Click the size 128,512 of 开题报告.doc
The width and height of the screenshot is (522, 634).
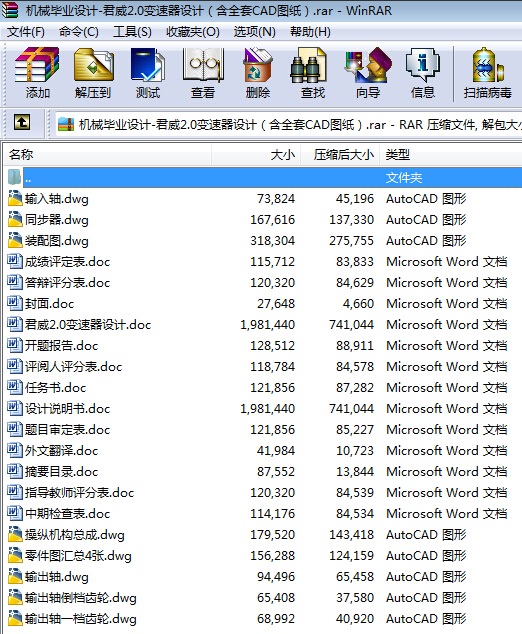click(x=273, y=346)
